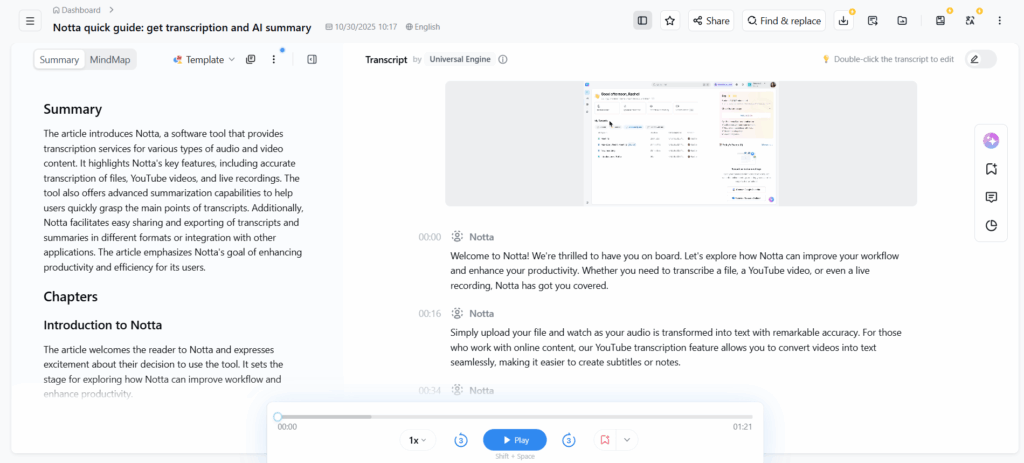Open the 1x playback speed dropdown
The image size is (1024, 463).
[x=417, y=440]
